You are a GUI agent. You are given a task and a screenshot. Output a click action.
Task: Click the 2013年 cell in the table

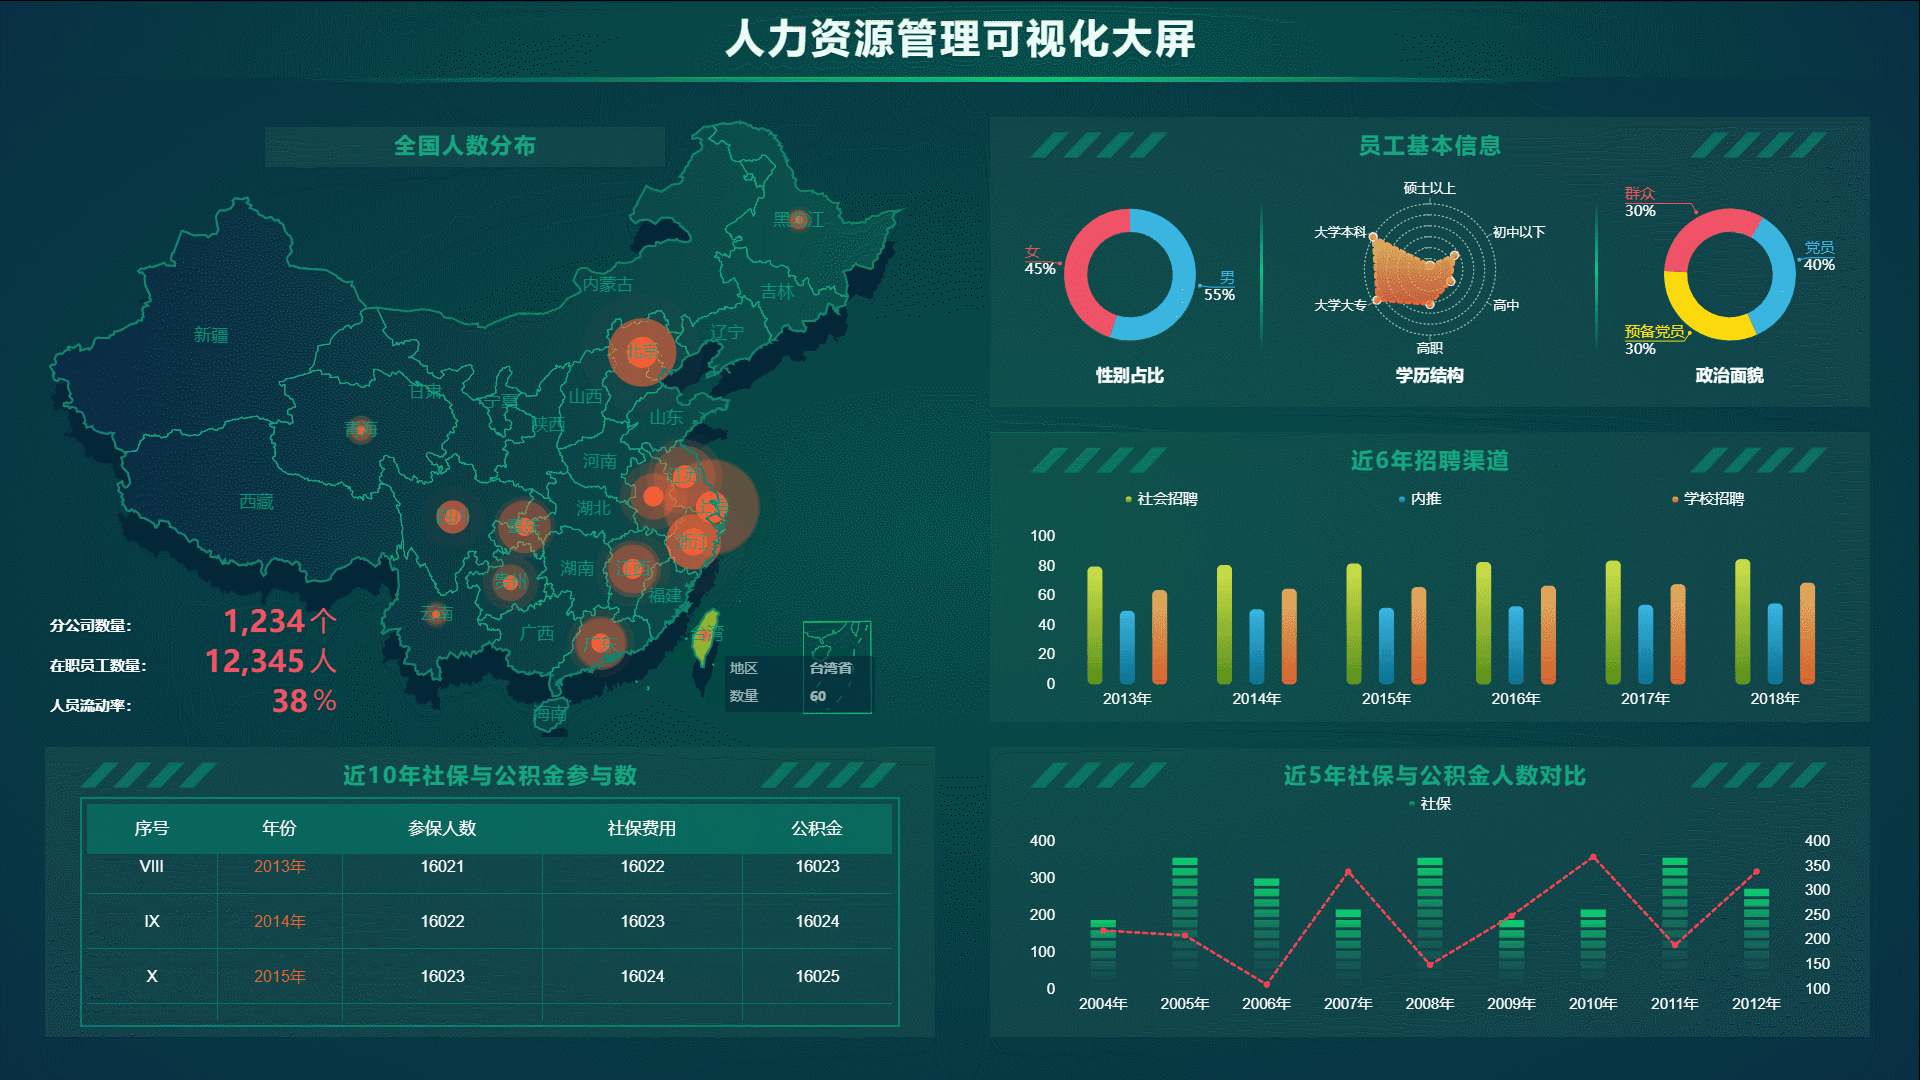[x=279, y=866]
